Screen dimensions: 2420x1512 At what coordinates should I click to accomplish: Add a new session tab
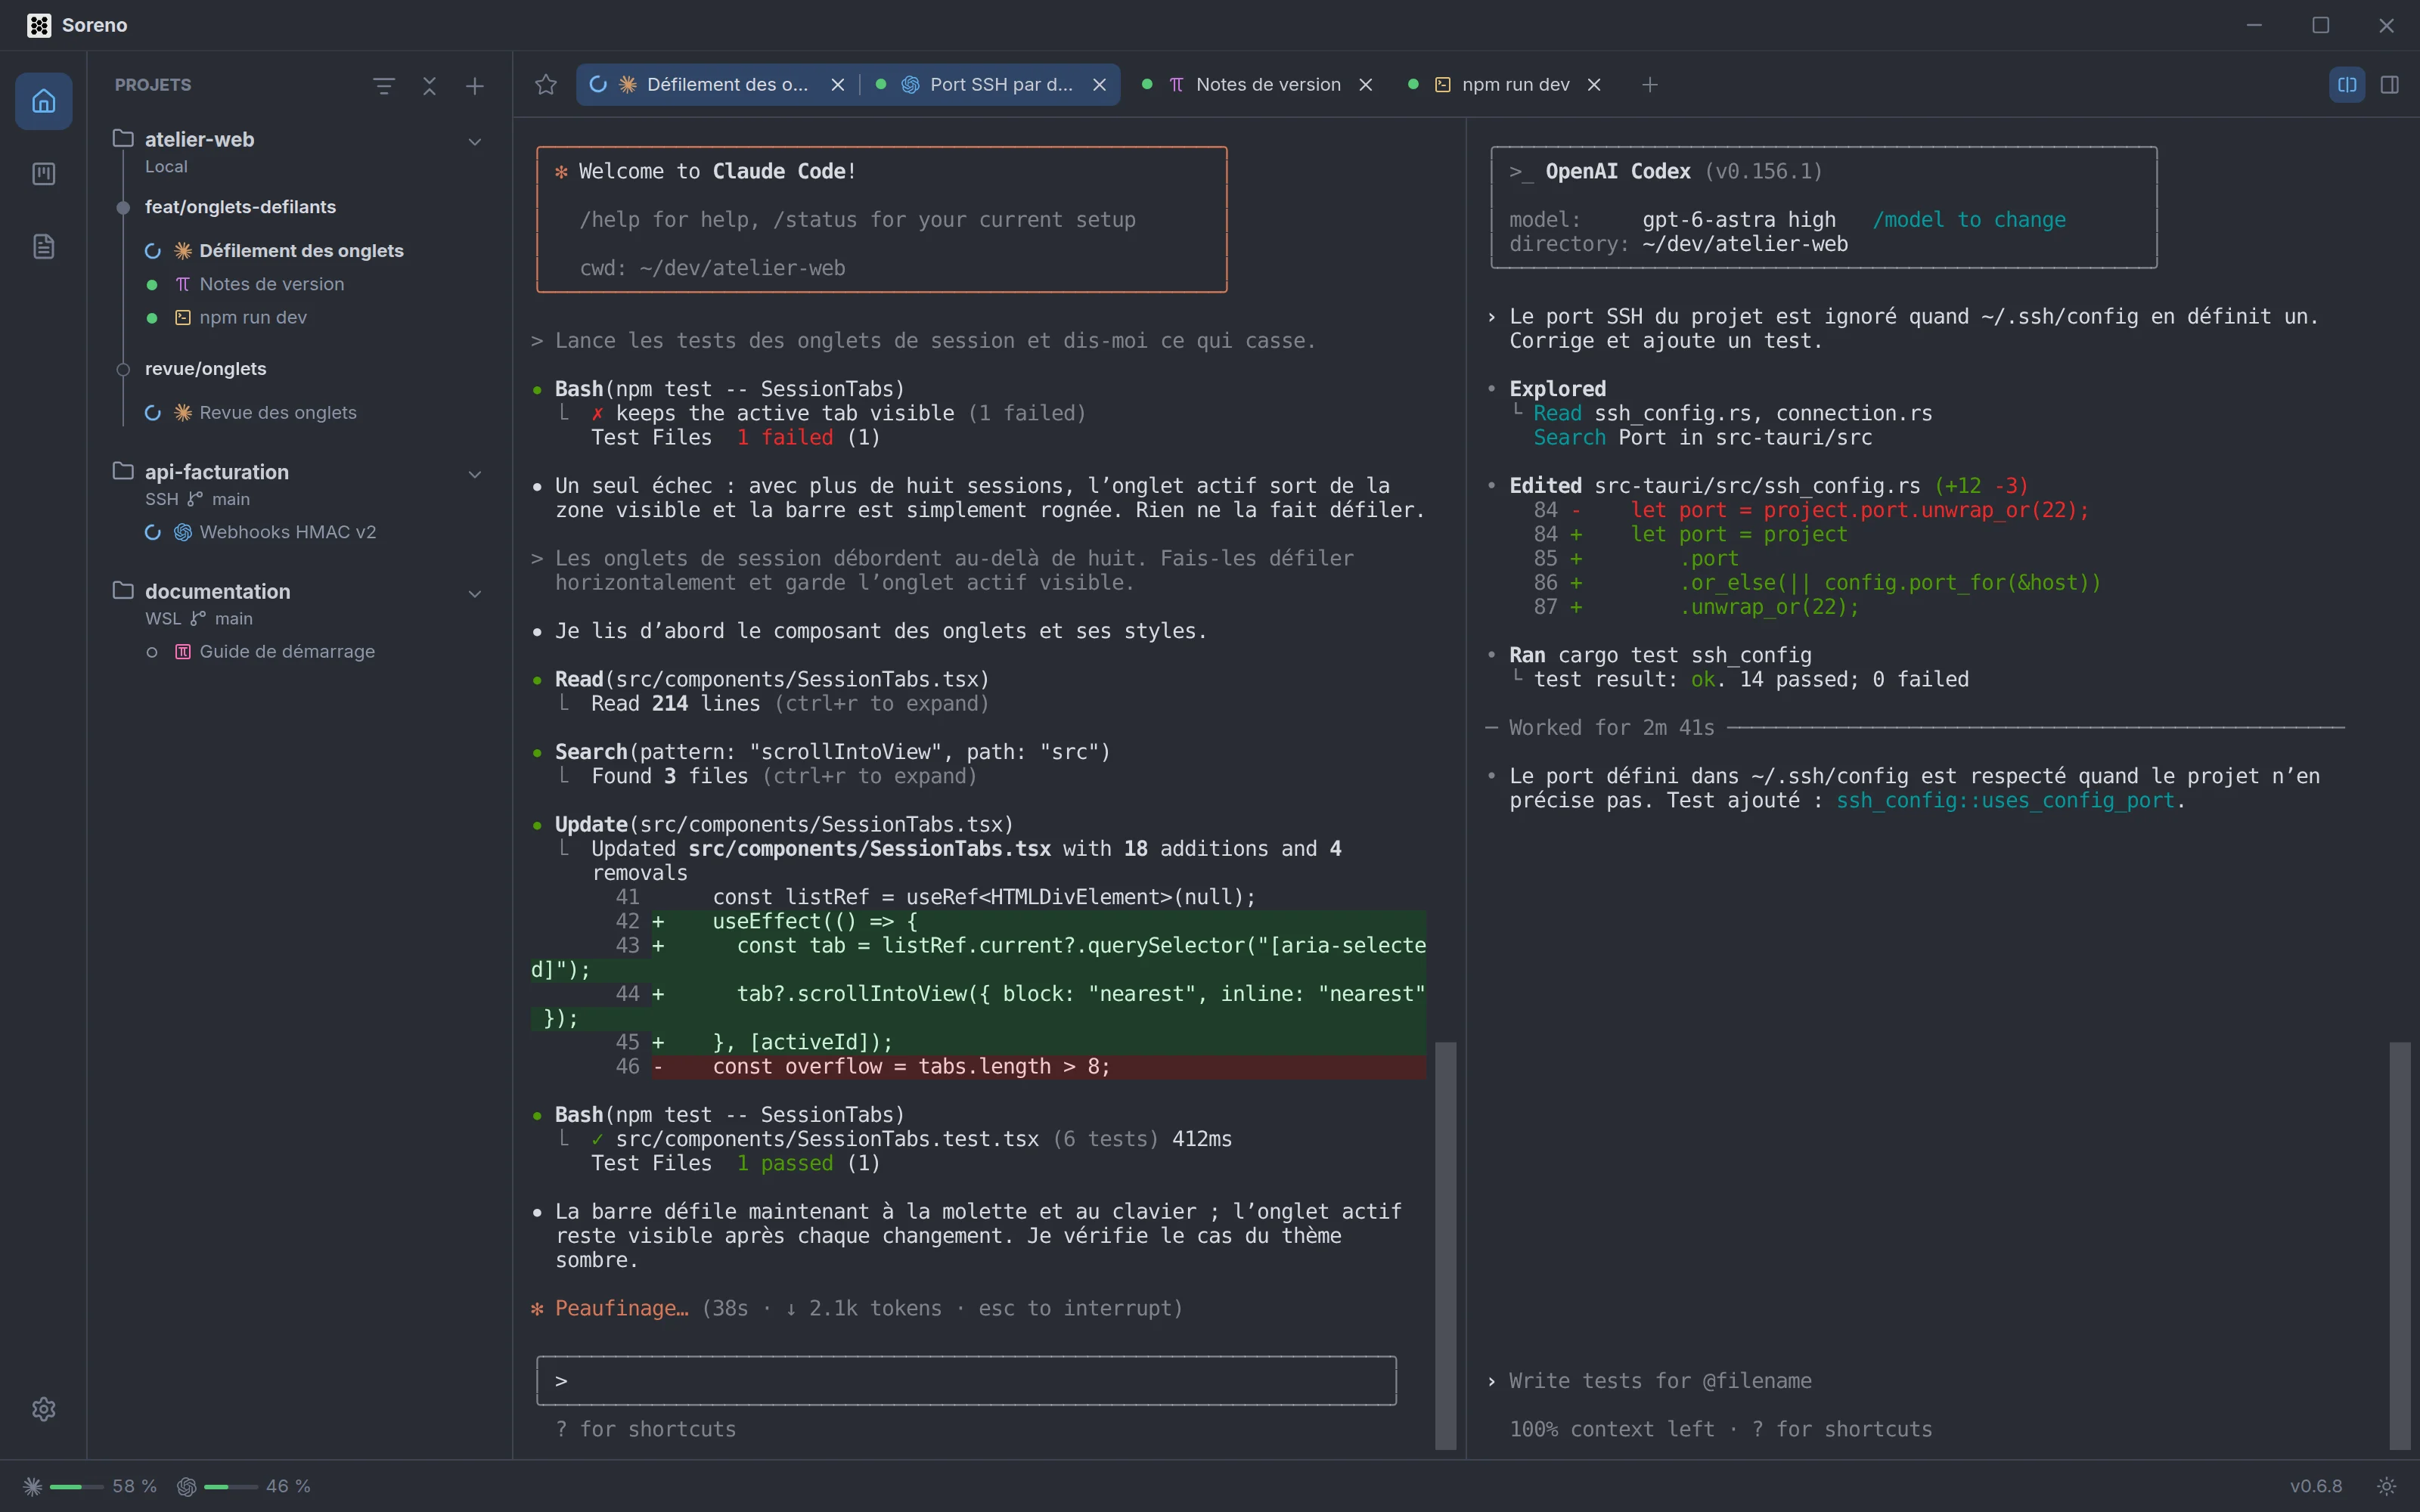pyautogui.click(x=1650, y=85)
